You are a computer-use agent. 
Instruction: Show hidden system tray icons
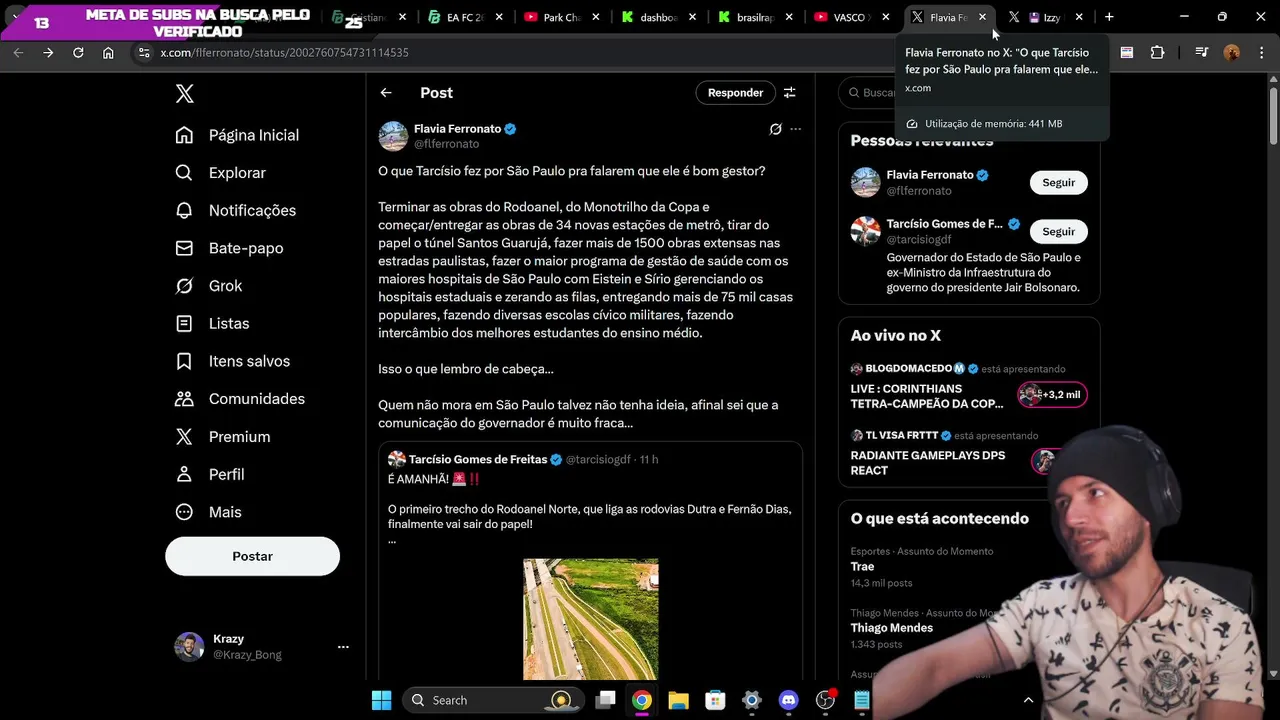(1028, 700)
